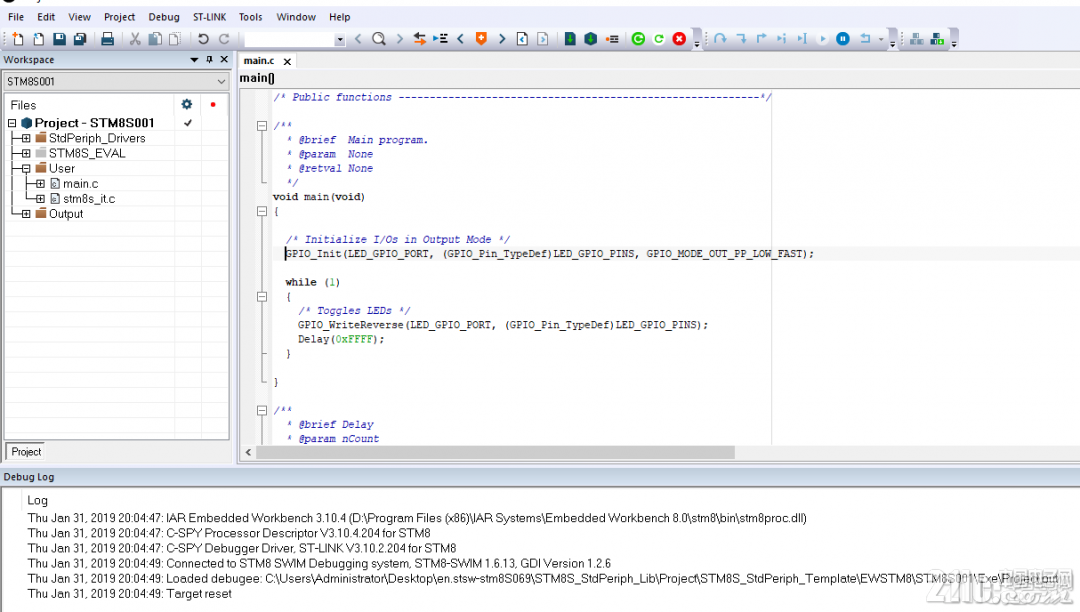Viewport: 1080px width, 612px height.
Task: Collapse the while loop fold
Action: coord(262,297)
